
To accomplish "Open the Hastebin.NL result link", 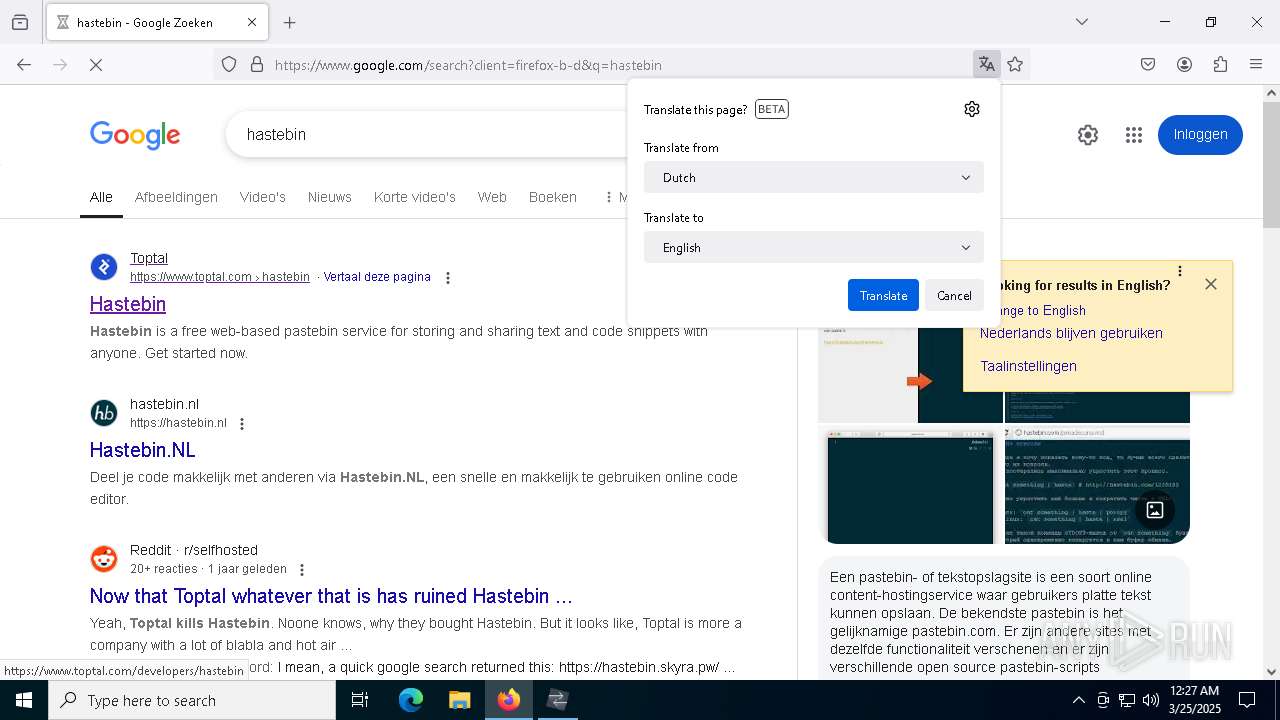I will click(142, 450).
